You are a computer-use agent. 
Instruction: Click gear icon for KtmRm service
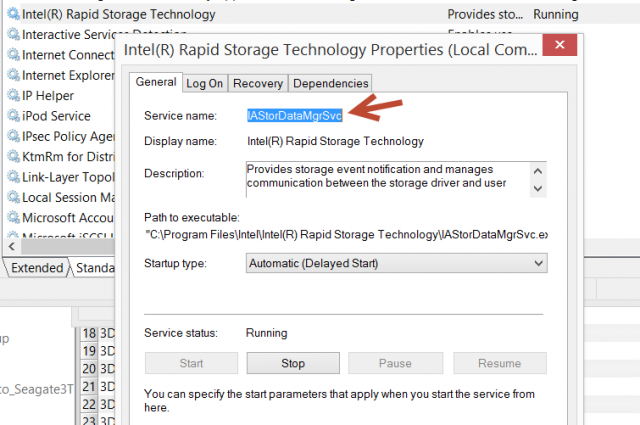[x=13, y=156]
